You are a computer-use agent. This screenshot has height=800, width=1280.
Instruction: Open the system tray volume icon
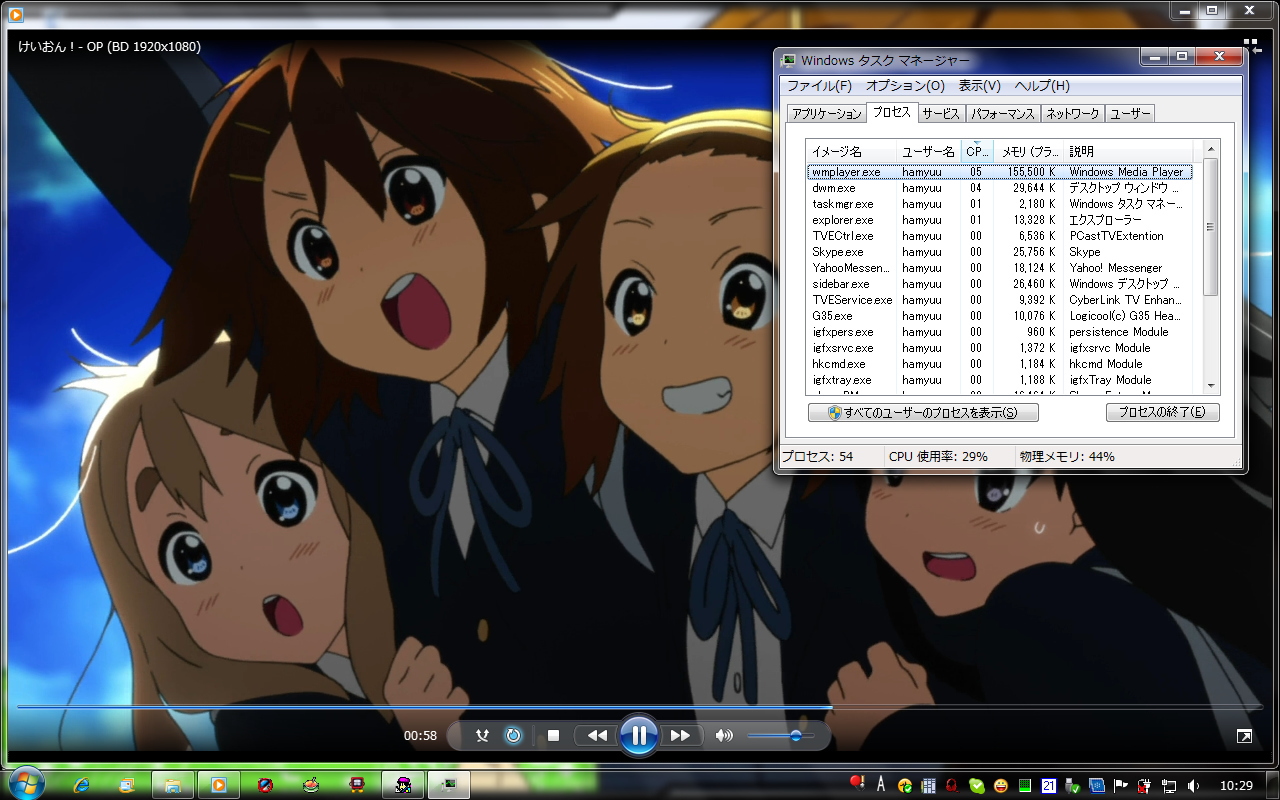[x=1194, y=786]
